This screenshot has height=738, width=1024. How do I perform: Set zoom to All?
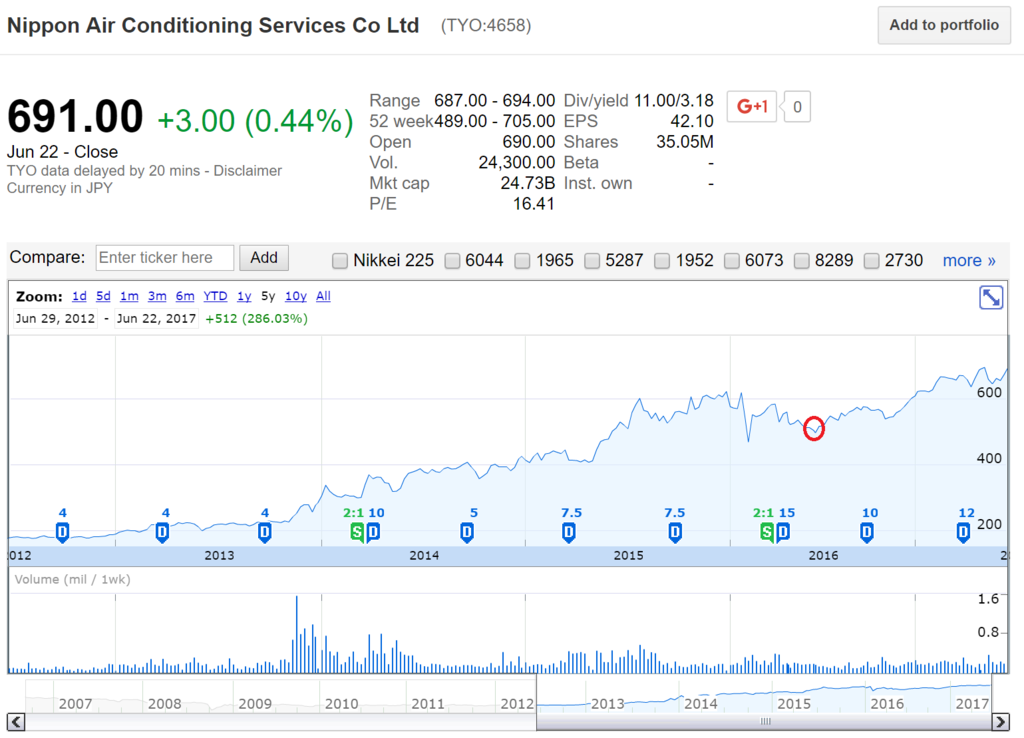coord(323,296)
